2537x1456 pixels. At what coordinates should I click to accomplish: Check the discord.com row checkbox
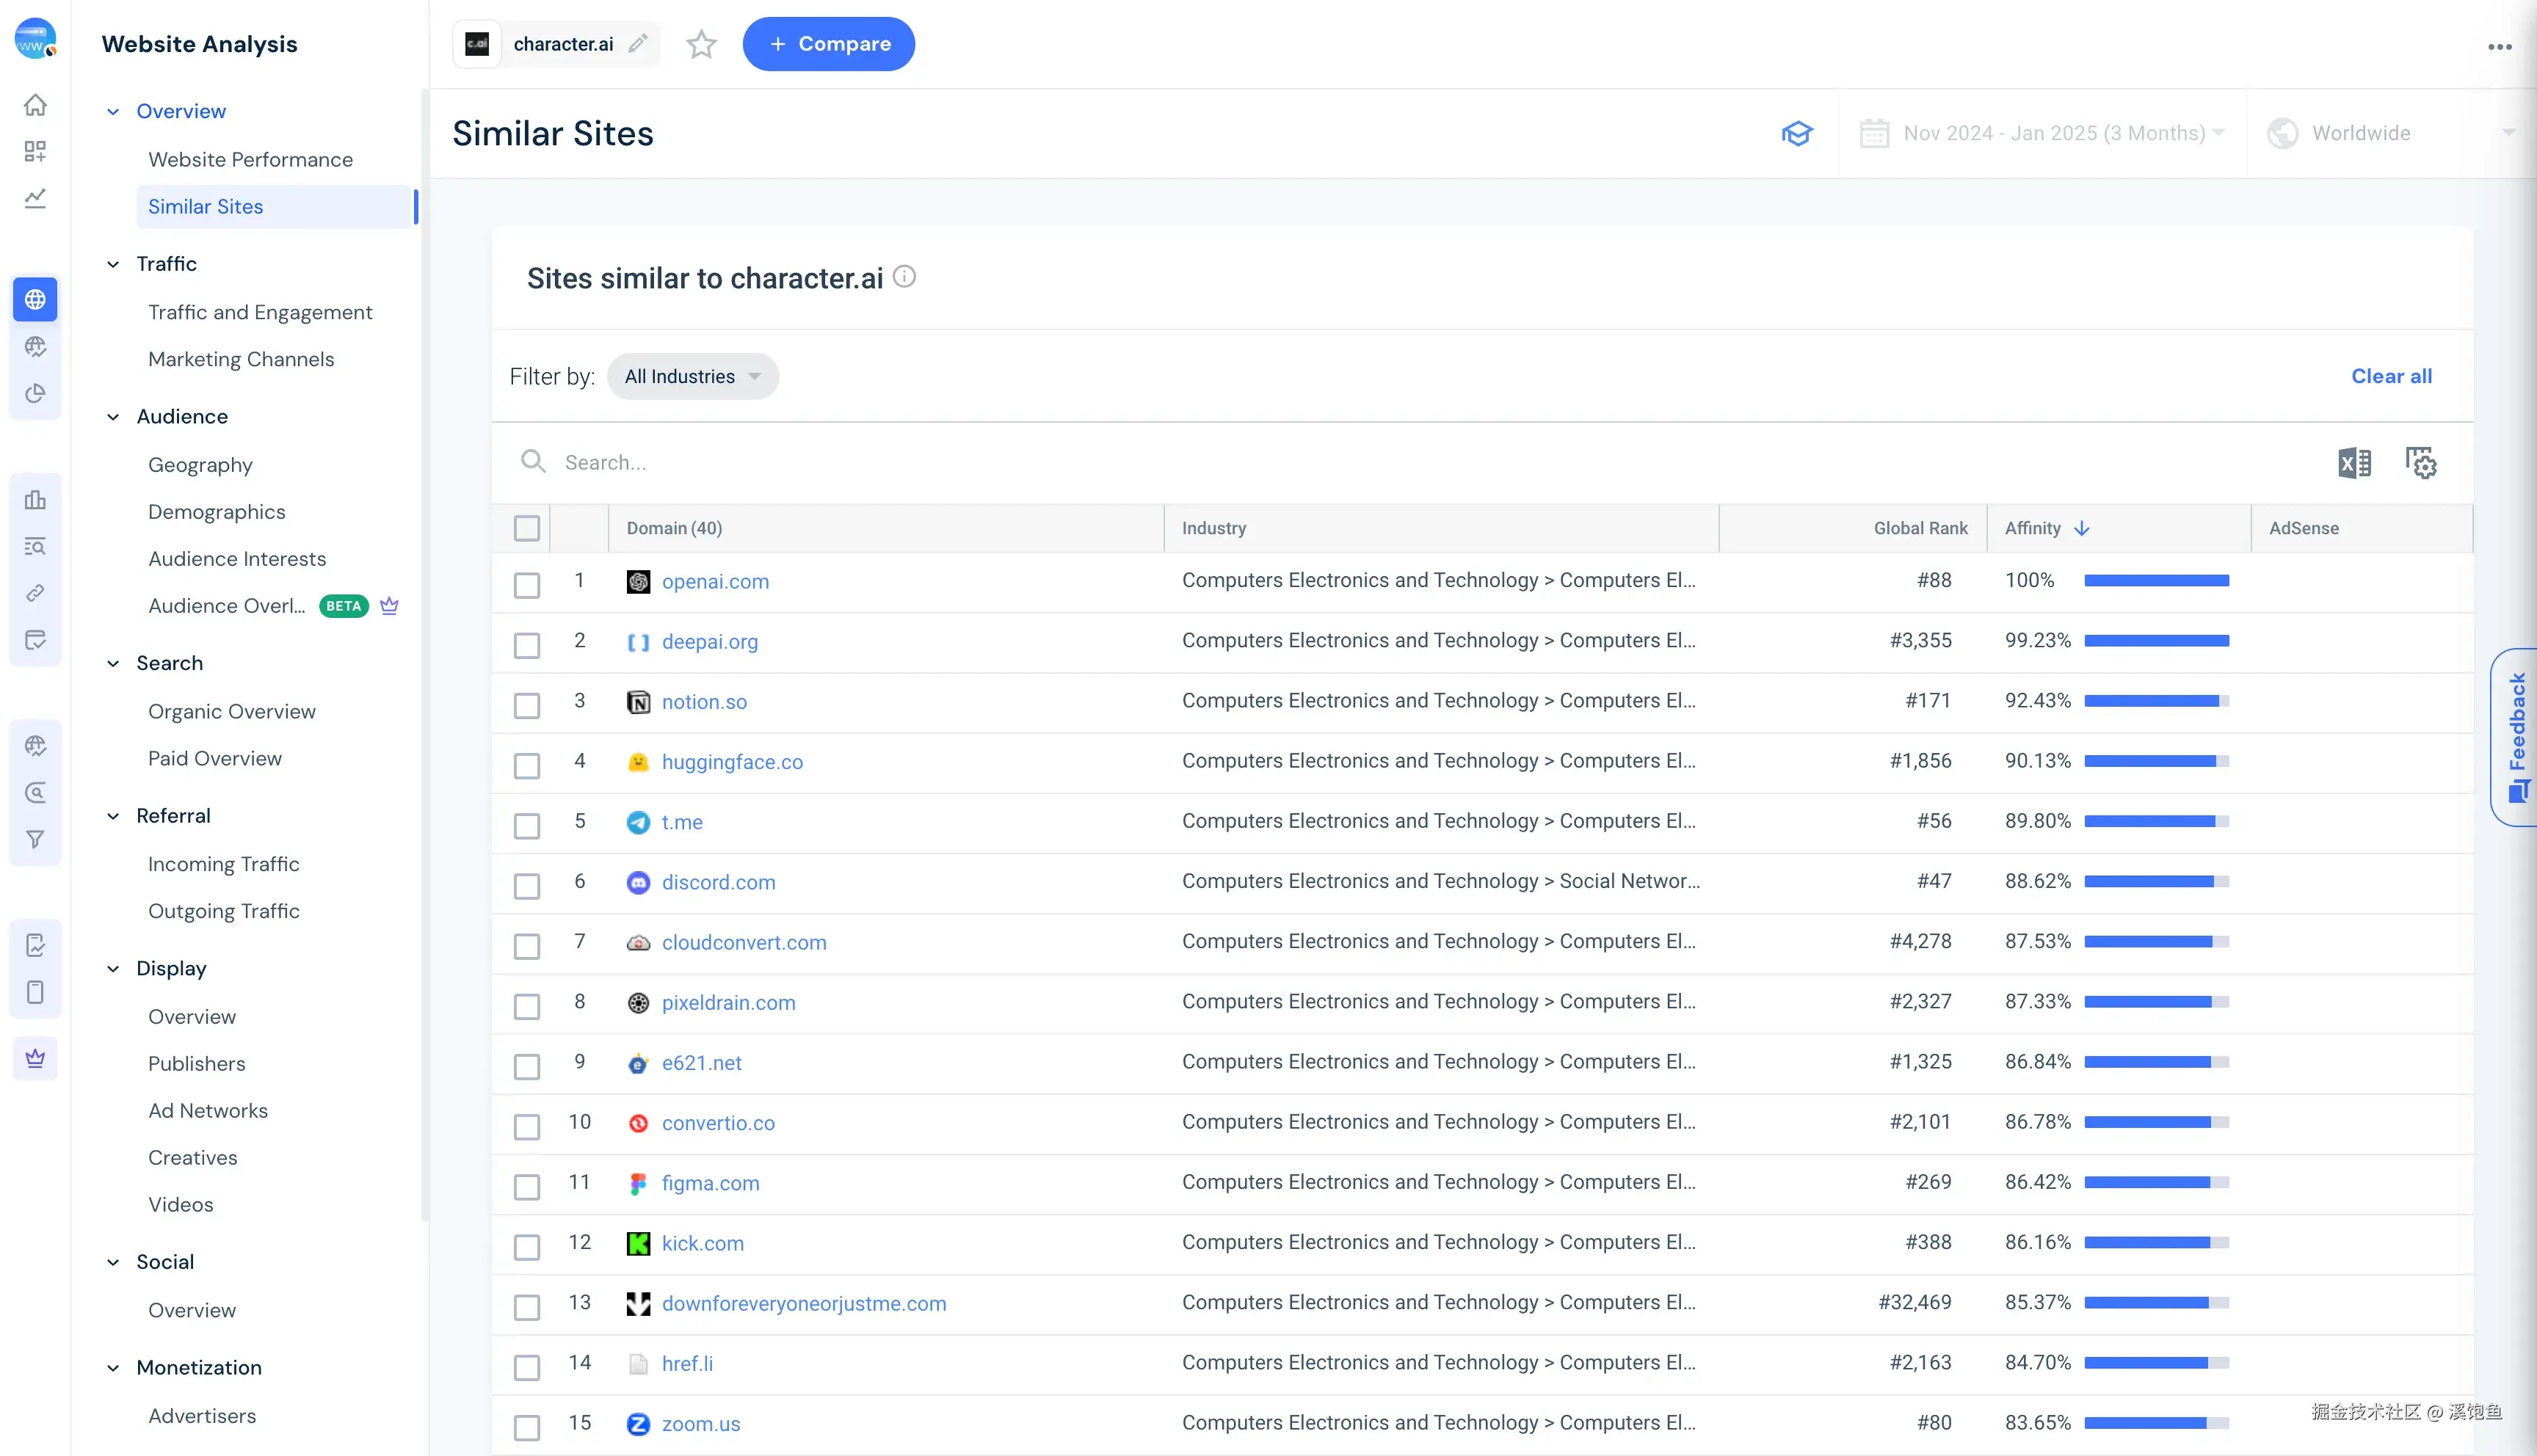pyautogui.click(x=527, y=885)
